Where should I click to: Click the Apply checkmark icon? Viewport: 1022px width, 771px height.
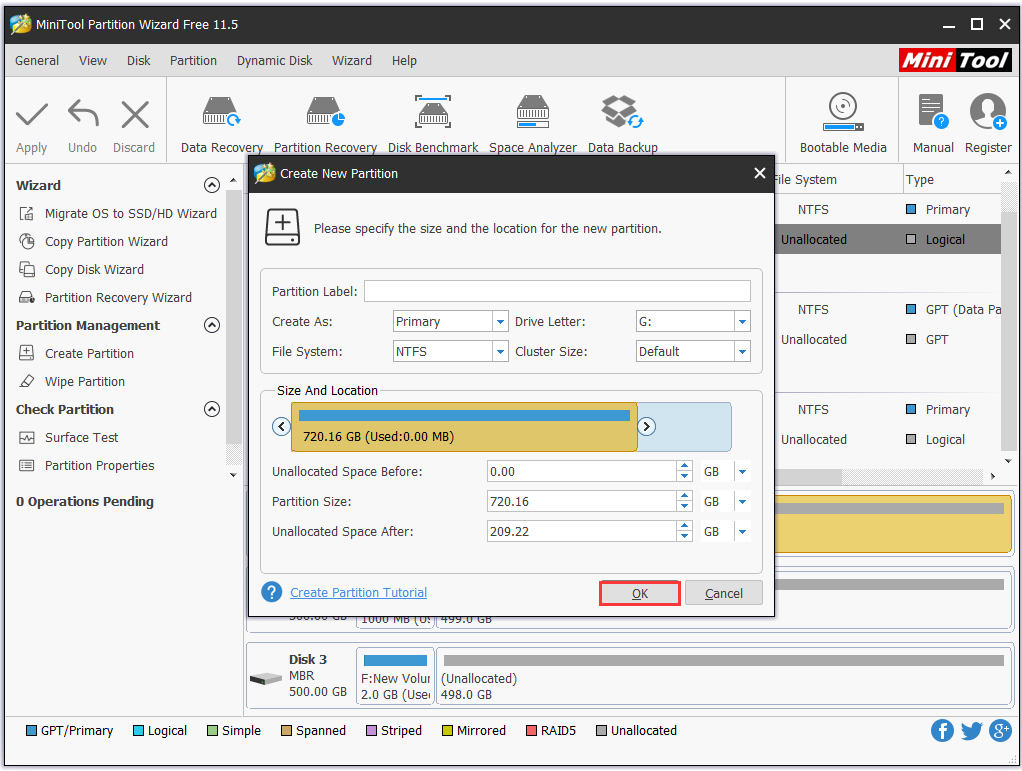coord(32,115)
